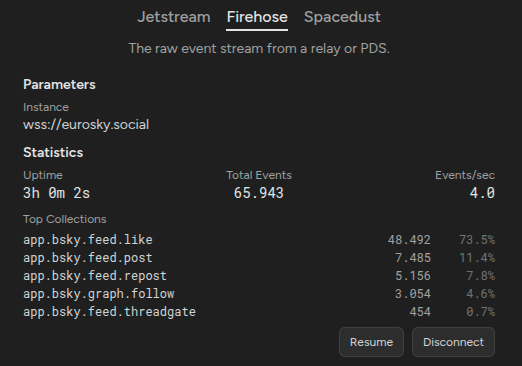This screenshot has width=522, height=366.
Task: Click the Parameters section heading
Action: pyautogui.click(x=59, y=85)
